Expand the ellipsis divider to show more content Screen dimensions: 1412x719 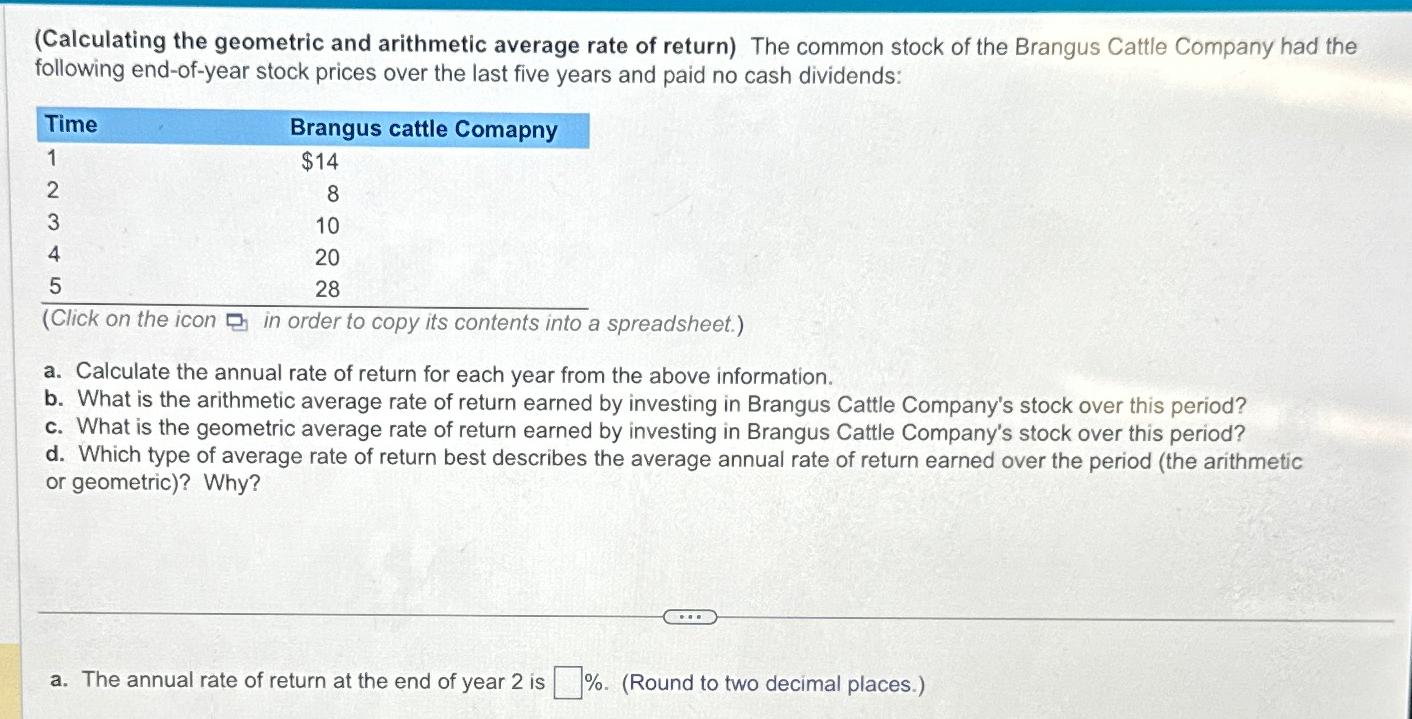(689, 617)
